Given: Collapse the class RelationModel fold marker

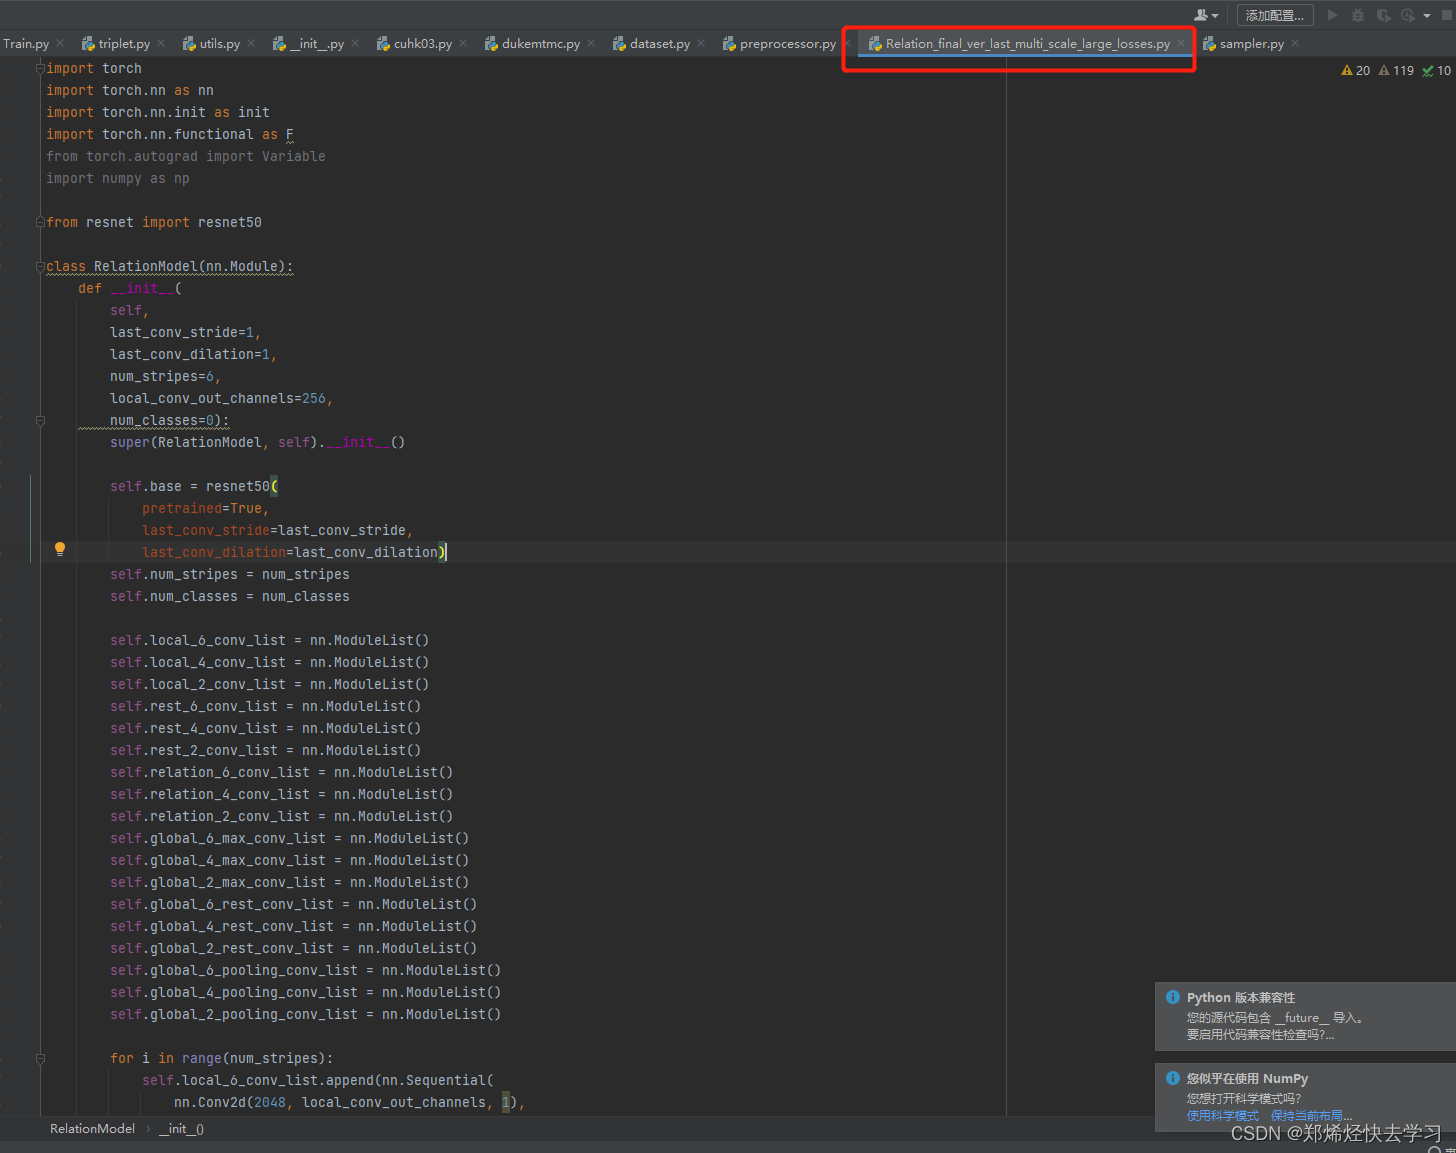Looking at the screenshot, I should click(x=40, y=266).
